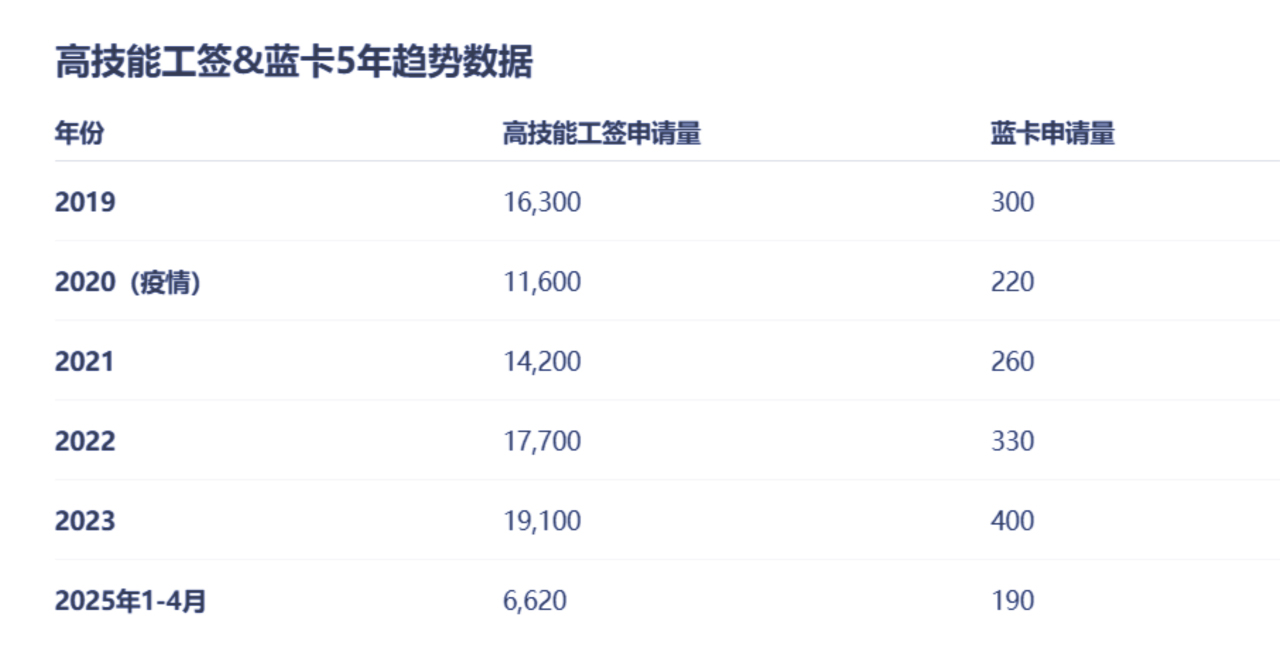Click the table title 高技能工签&蓝卡5年趋势数据
Screen dimensions: 1280x668
[294, 62]
